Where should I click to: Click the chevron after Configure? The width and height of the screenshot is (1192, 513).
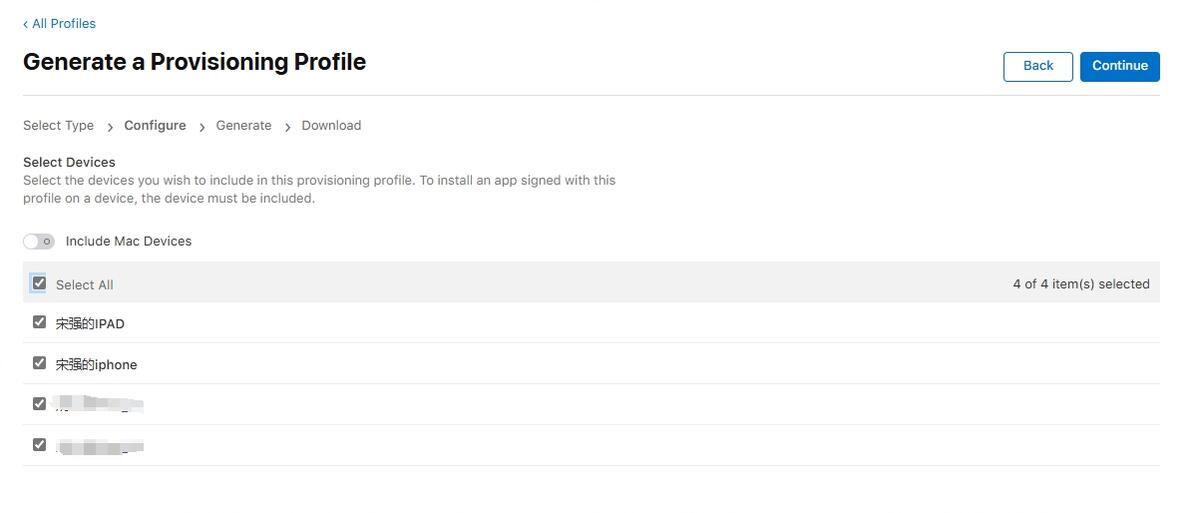202,127
